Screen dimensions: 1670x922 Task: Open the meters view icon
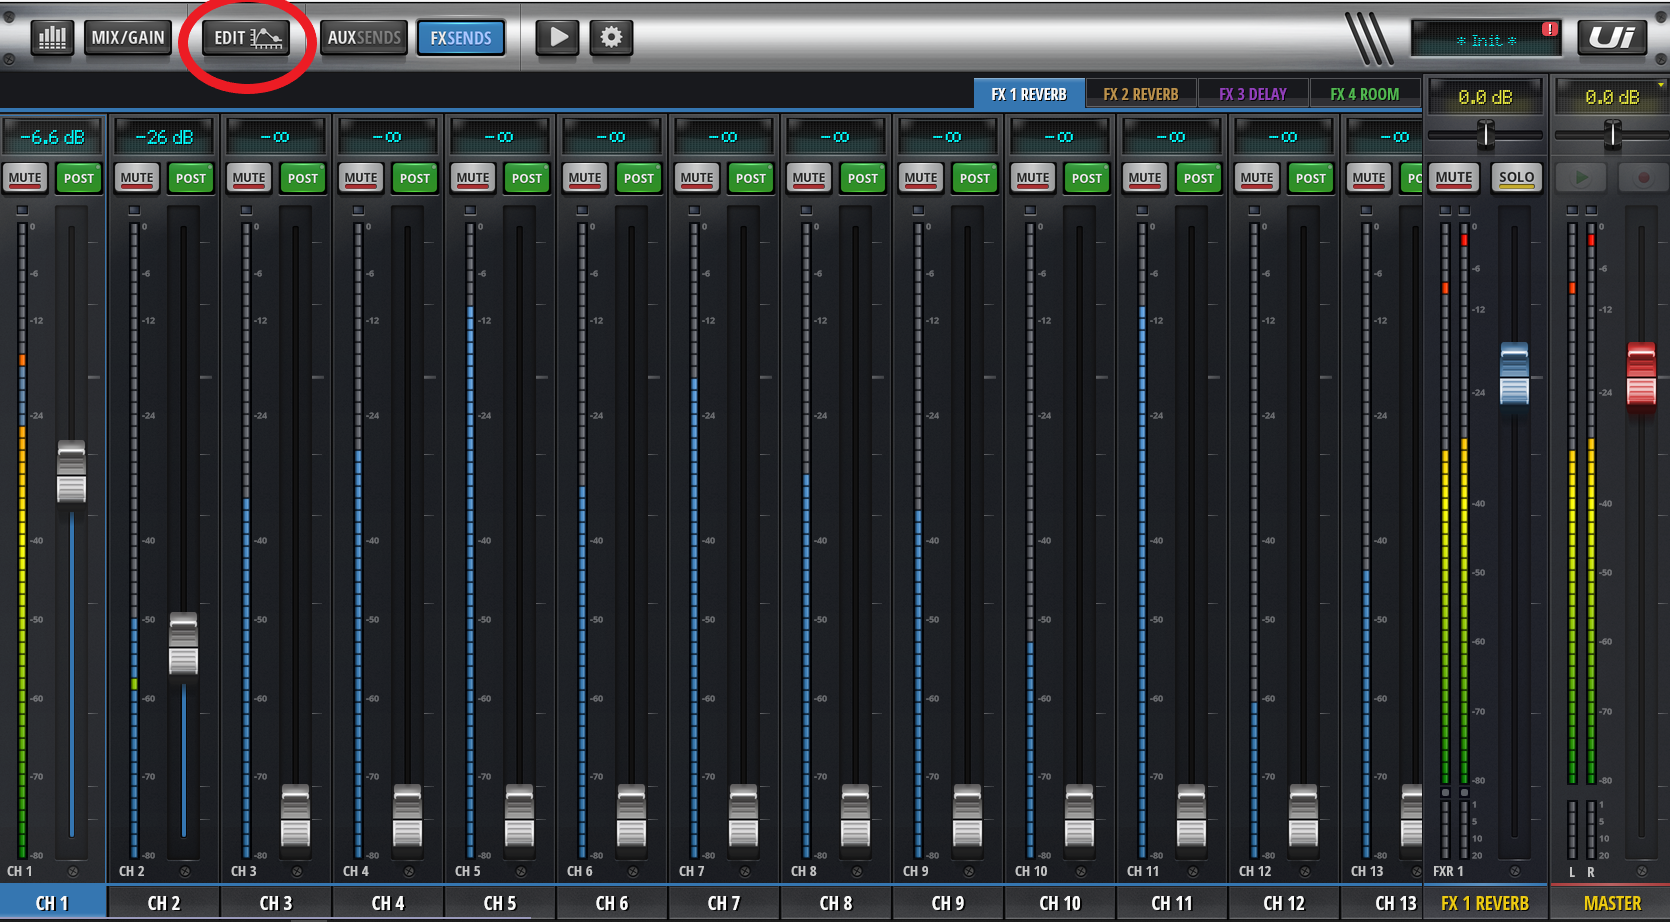point(52,38)
